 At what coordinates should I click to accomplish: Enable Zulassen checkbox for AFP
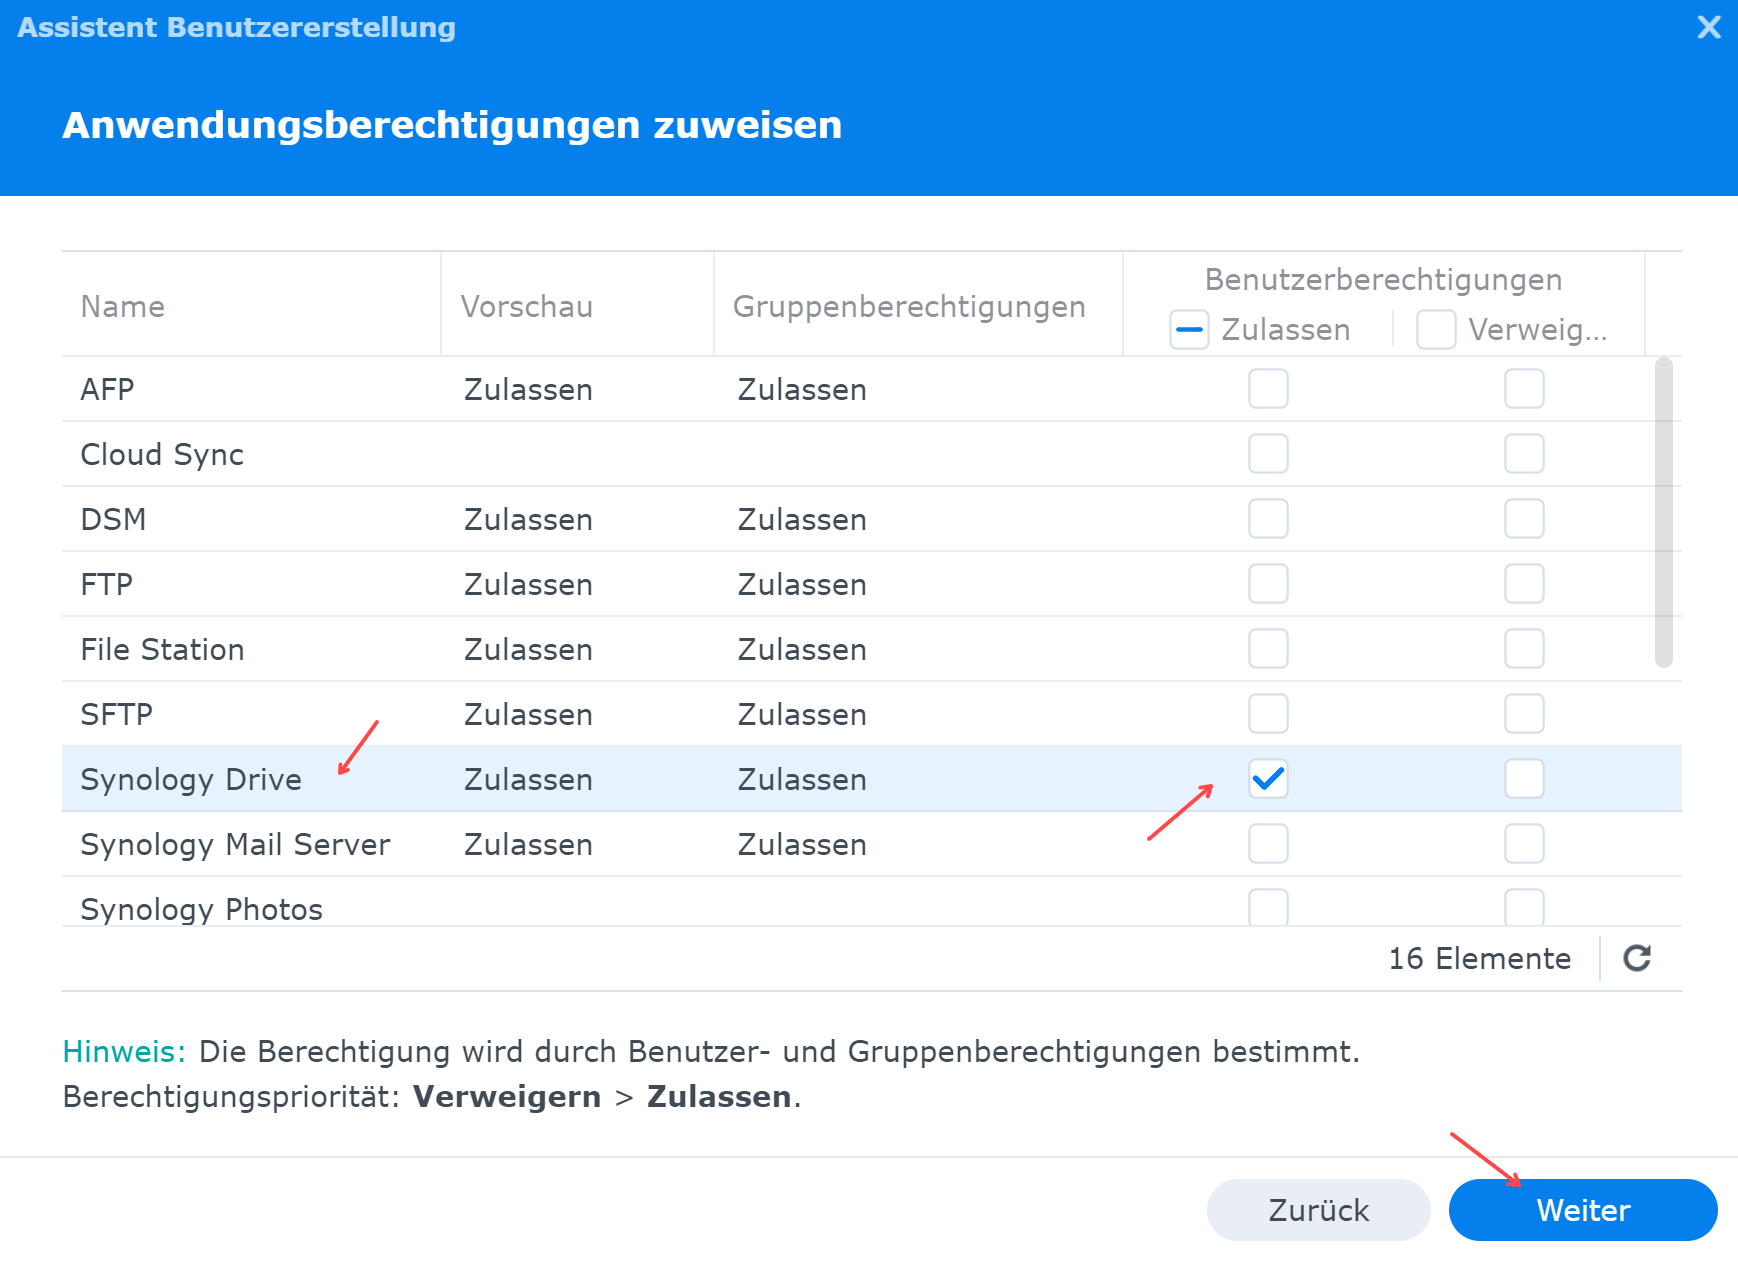[x=1268, y=389]
